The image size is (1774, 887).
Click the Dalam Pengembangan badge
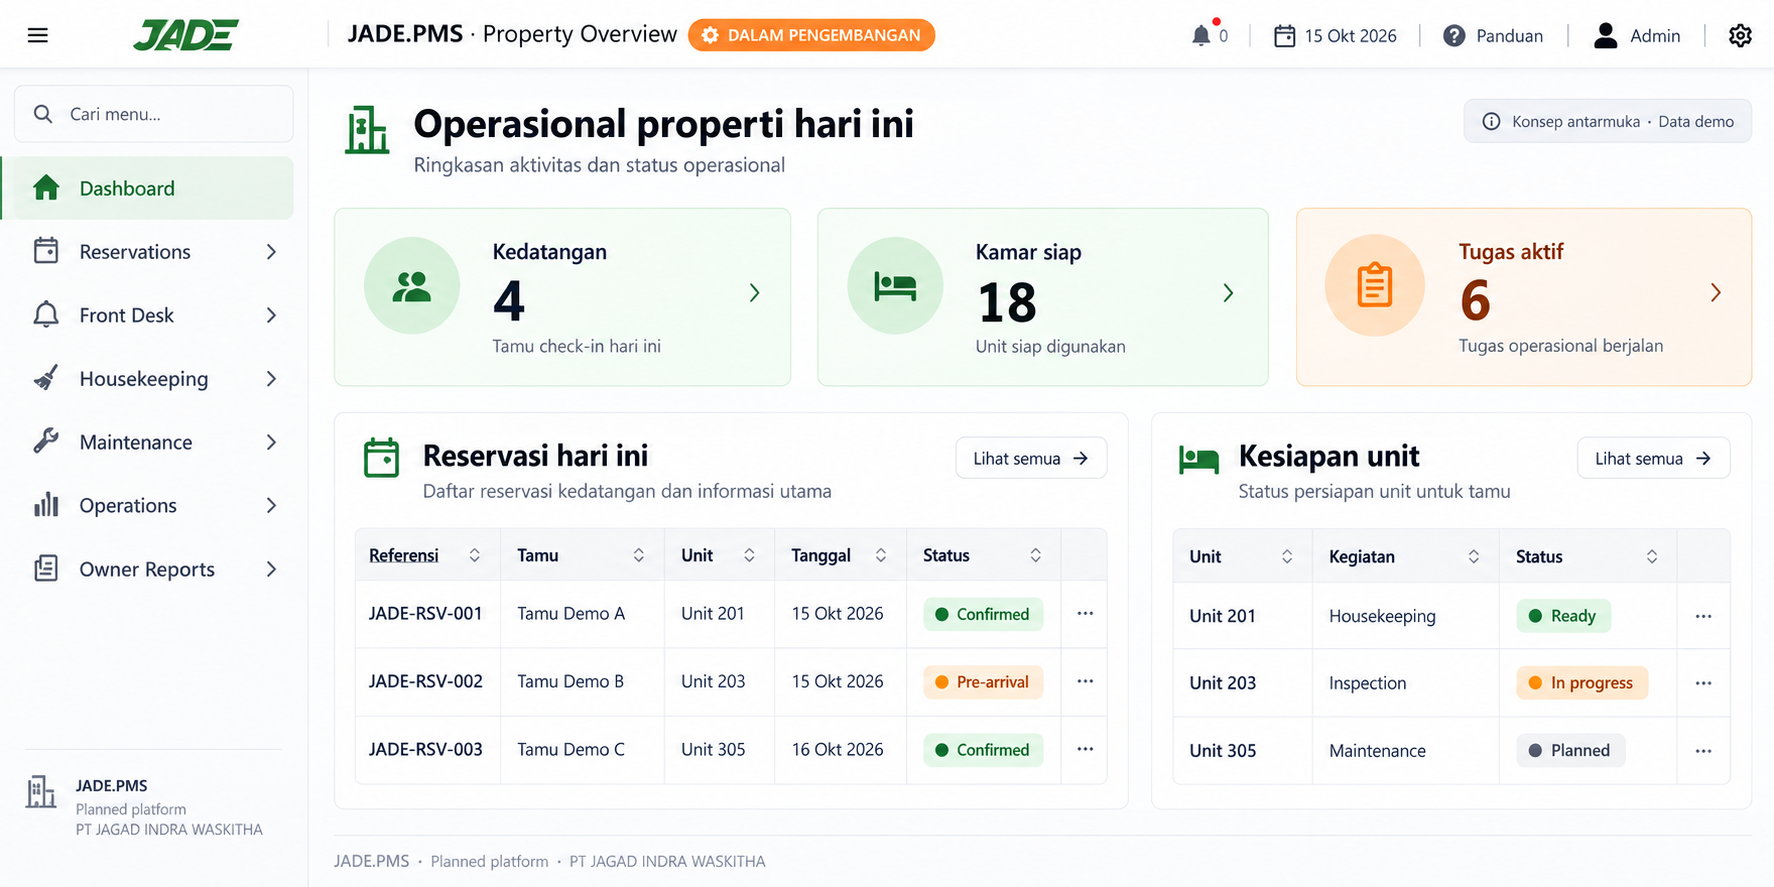(x=811, y=35)
